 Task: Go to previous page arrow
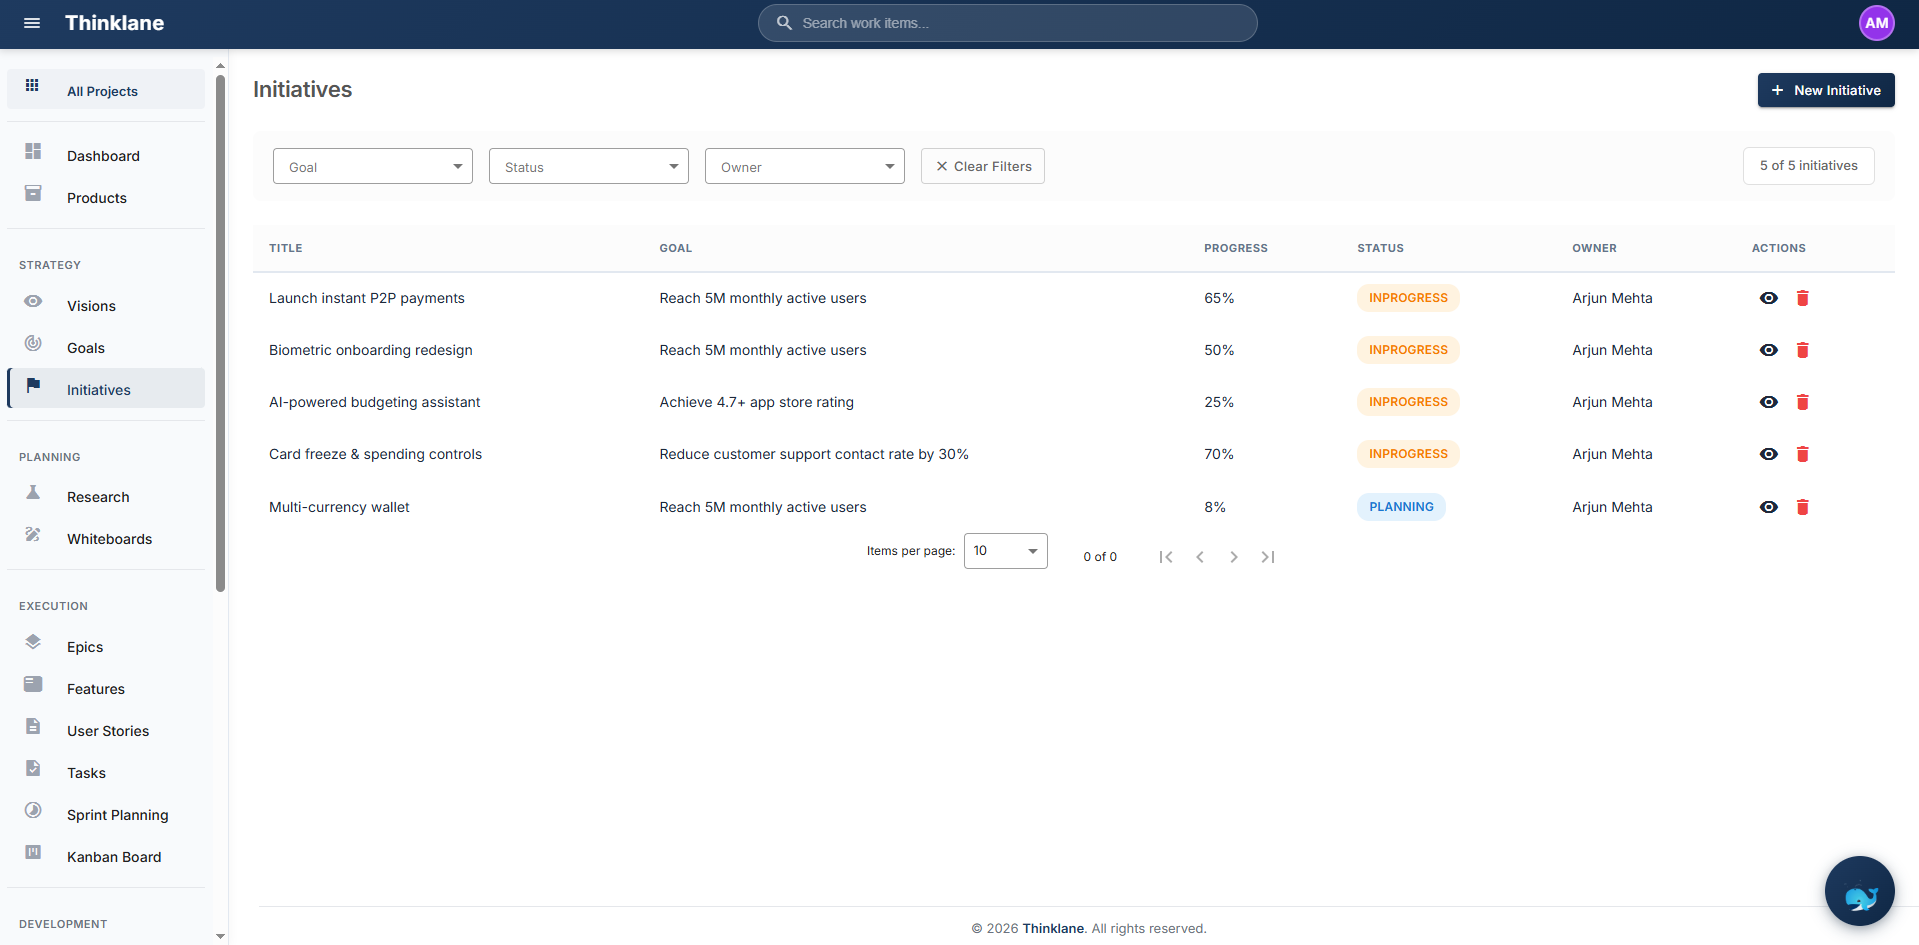point(1200,557)
